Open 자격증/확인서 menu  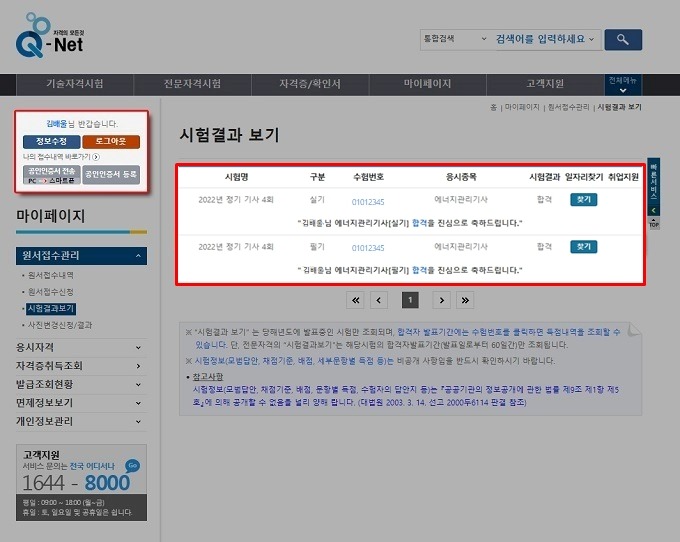[x=310, y=84]
